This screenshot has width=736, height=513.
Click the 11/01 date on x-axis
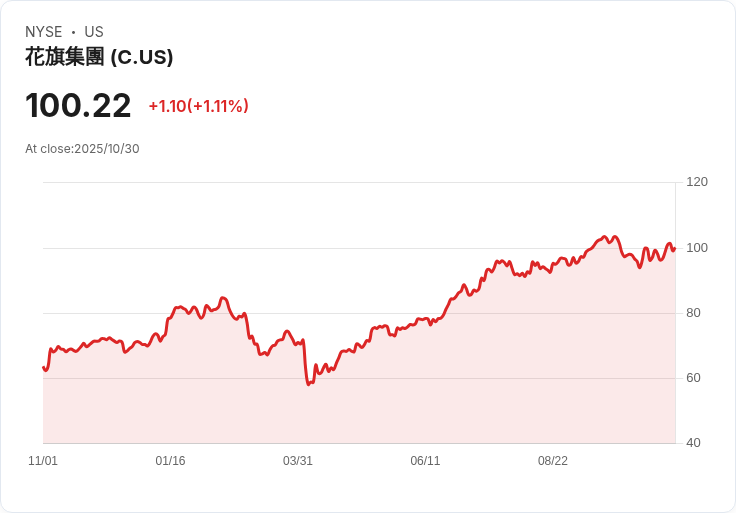pyautogui.click(x=43, y=461)
